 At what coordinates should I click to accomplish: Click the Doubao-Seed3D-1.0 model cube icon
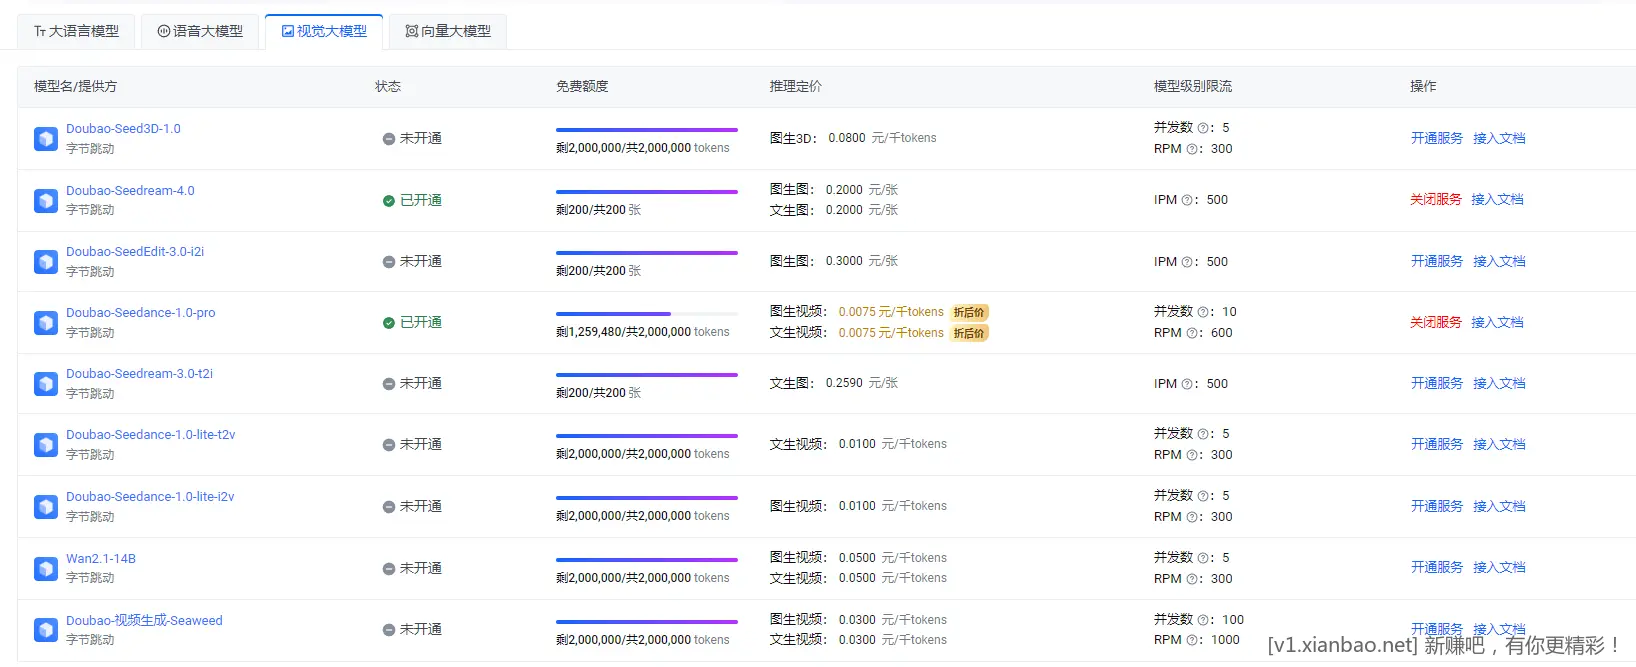[x=46, y=139]
